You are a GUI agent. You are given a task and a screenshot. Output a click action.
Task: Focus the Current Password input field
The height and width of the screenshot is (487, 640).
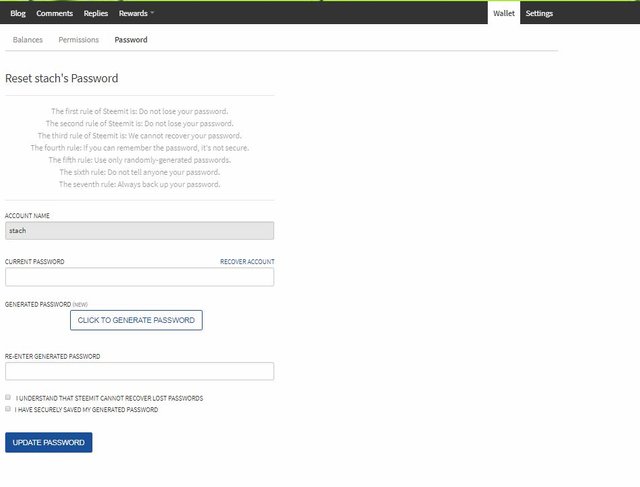pos(140,277)
